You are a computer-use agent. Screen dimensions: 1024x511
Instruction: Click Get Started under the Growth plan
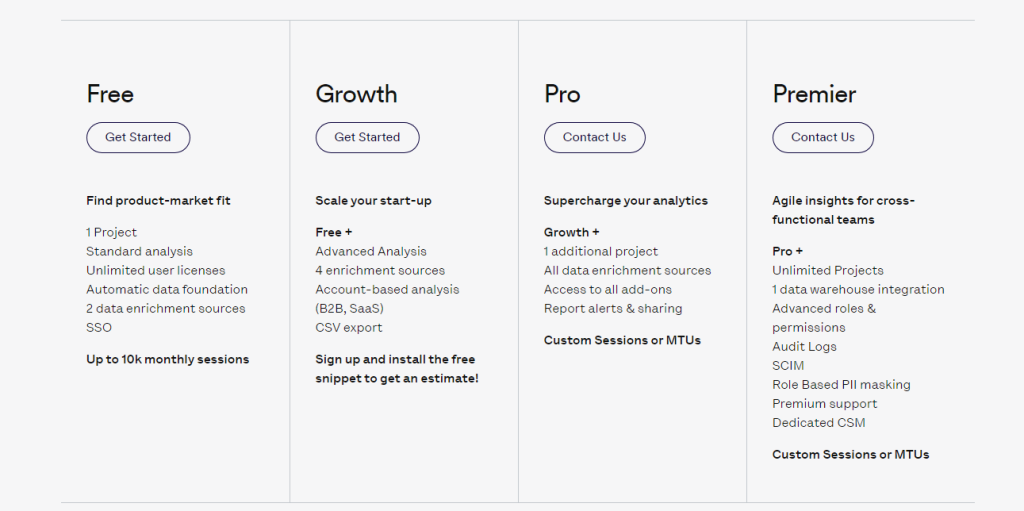coord(367,137)
